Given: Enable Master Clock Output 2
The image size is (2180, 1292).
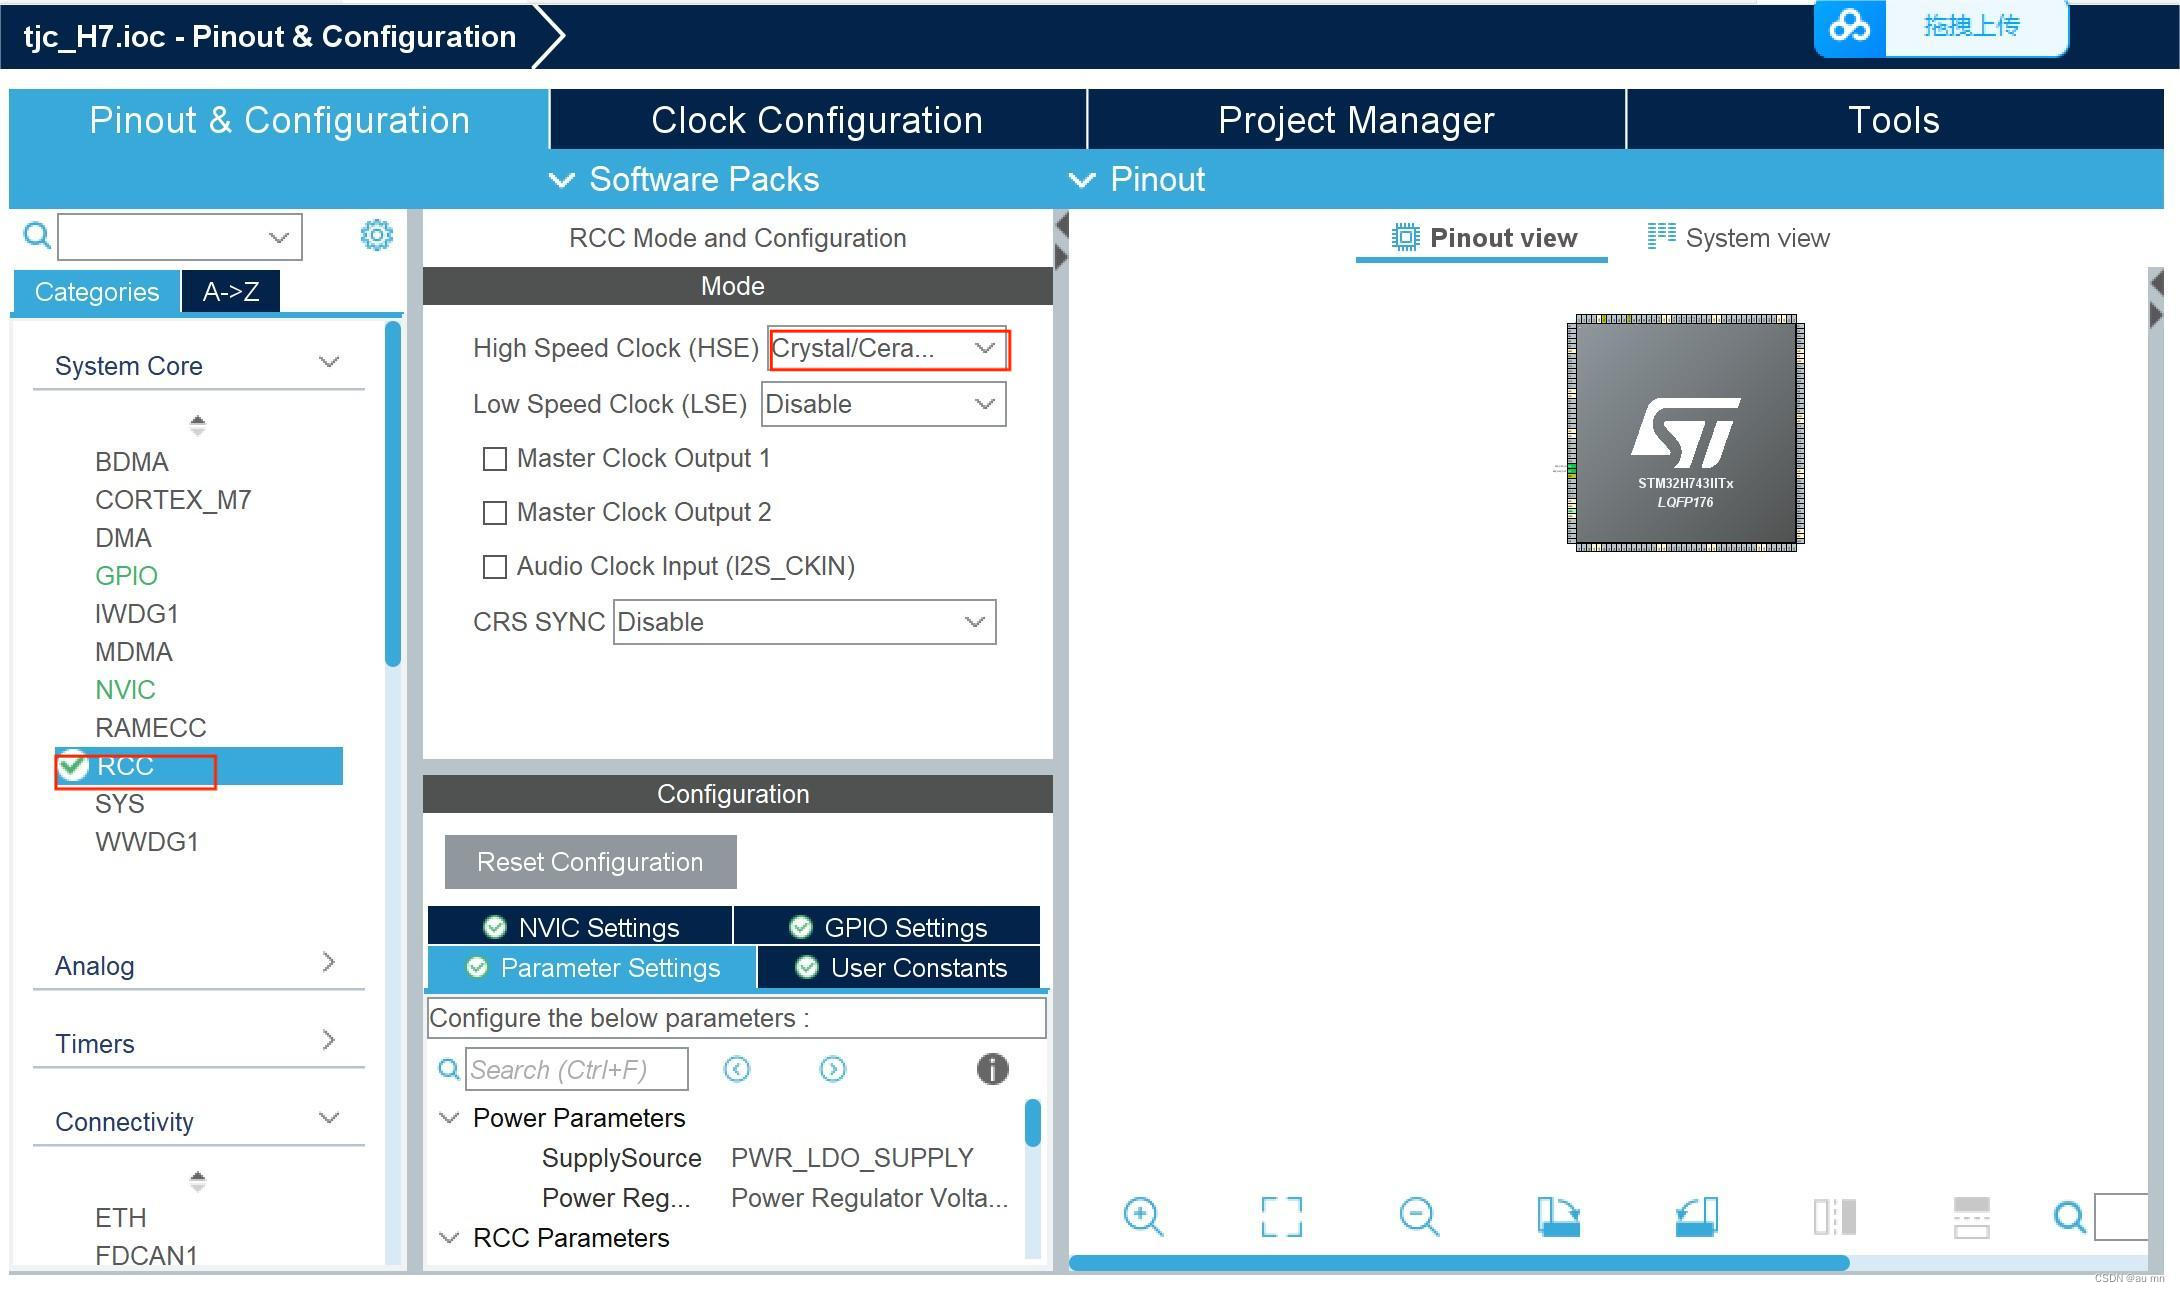Looking at the screenshot, I should [495, 512].
